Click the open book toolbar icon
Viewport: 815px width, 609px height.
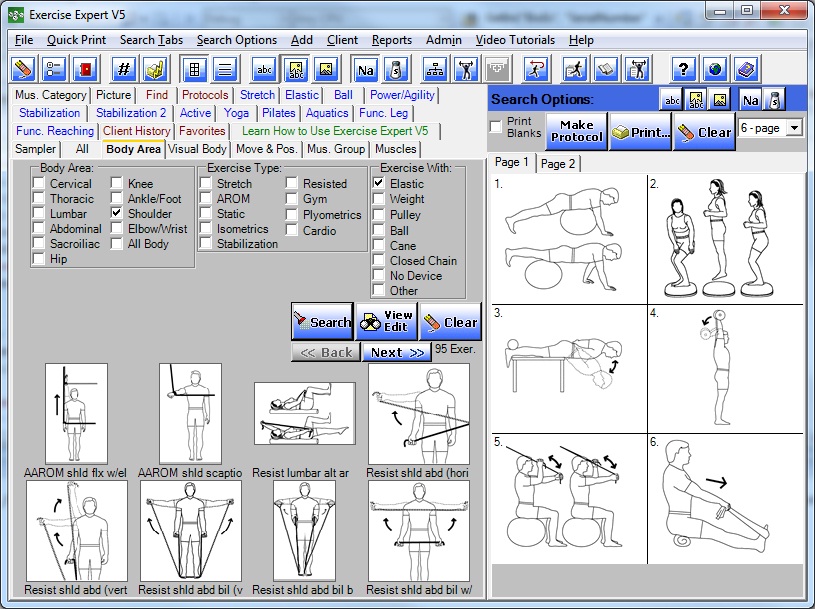point(606,69)
